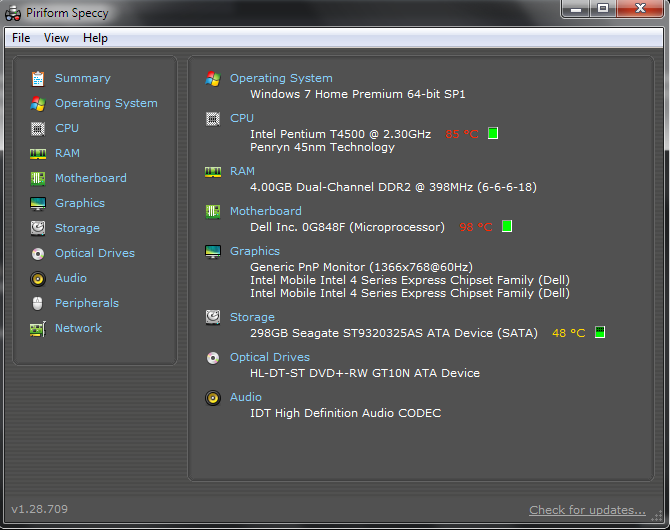Click the green storage temperature indicator square

[x=600, y=332]
